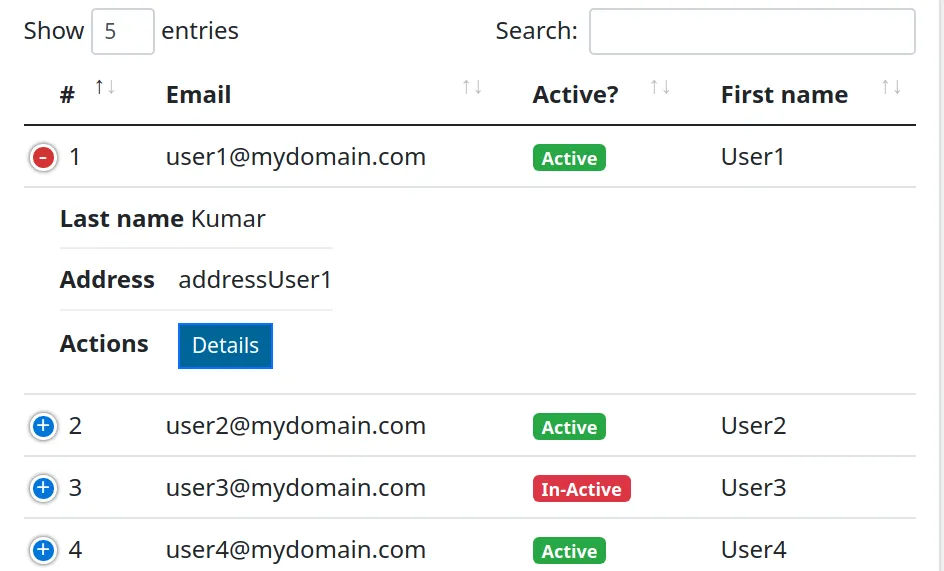Click the Active? column header text
This screenshot has width=944, height=571.
coord(575,95)
